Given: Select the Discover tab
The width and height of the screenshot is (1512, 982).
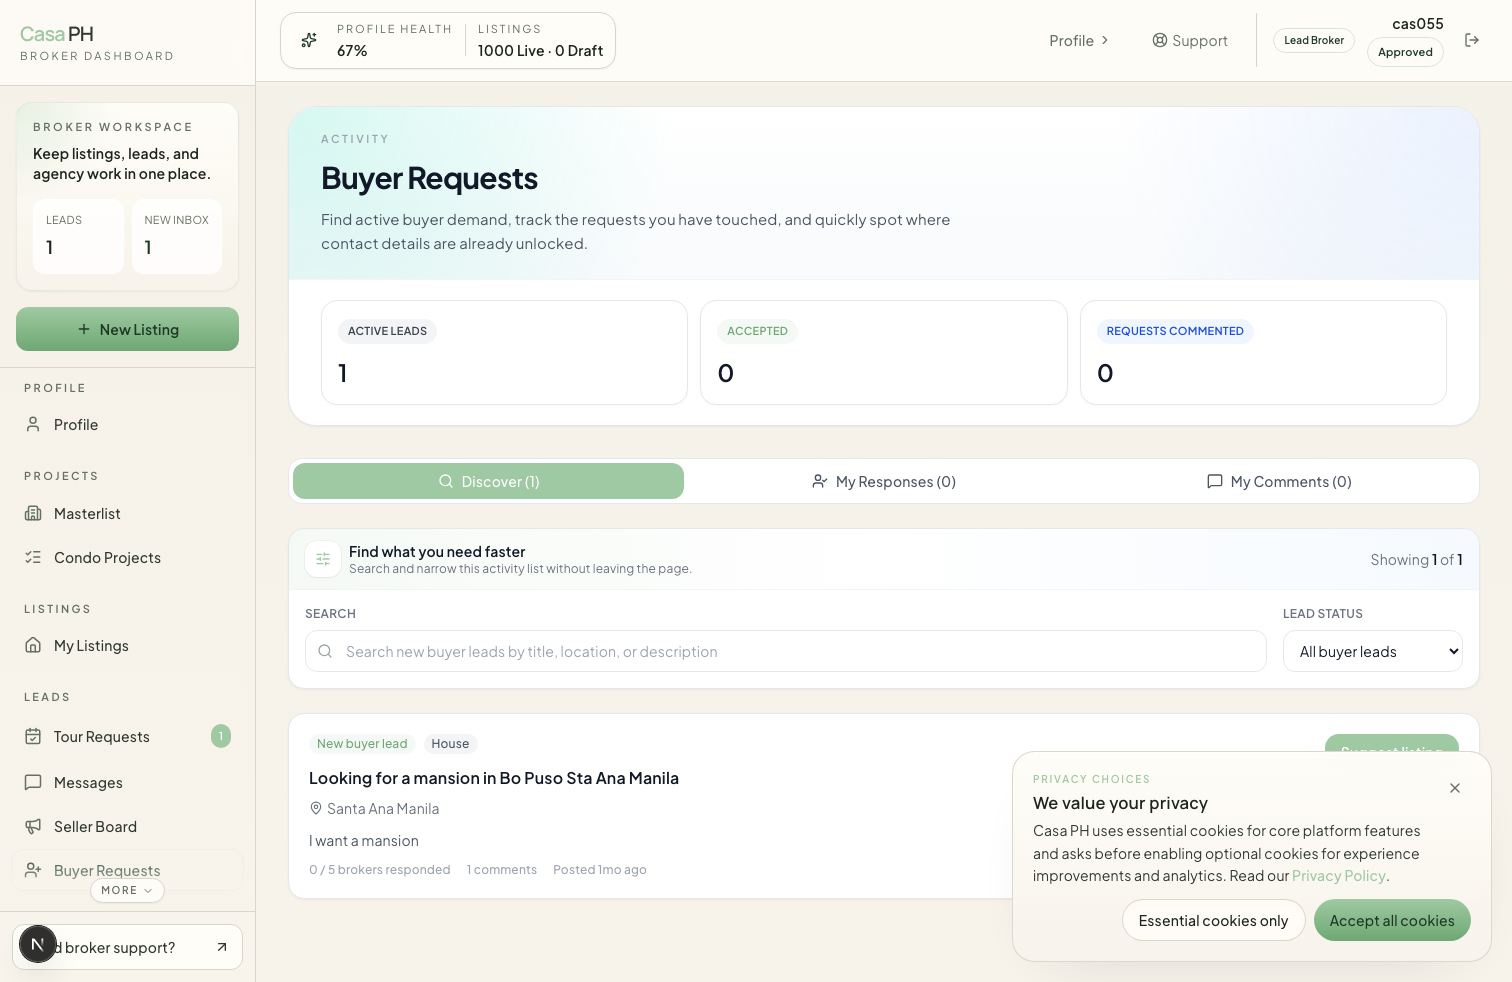Looking at the screenshot, I should pos(488,481).
